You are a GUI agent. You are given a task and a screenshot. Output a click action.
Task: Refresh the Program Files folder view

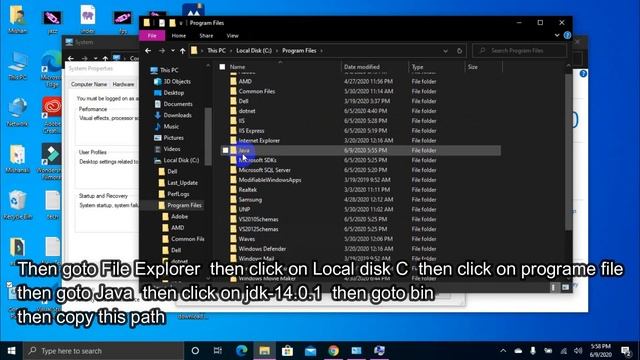459,51
